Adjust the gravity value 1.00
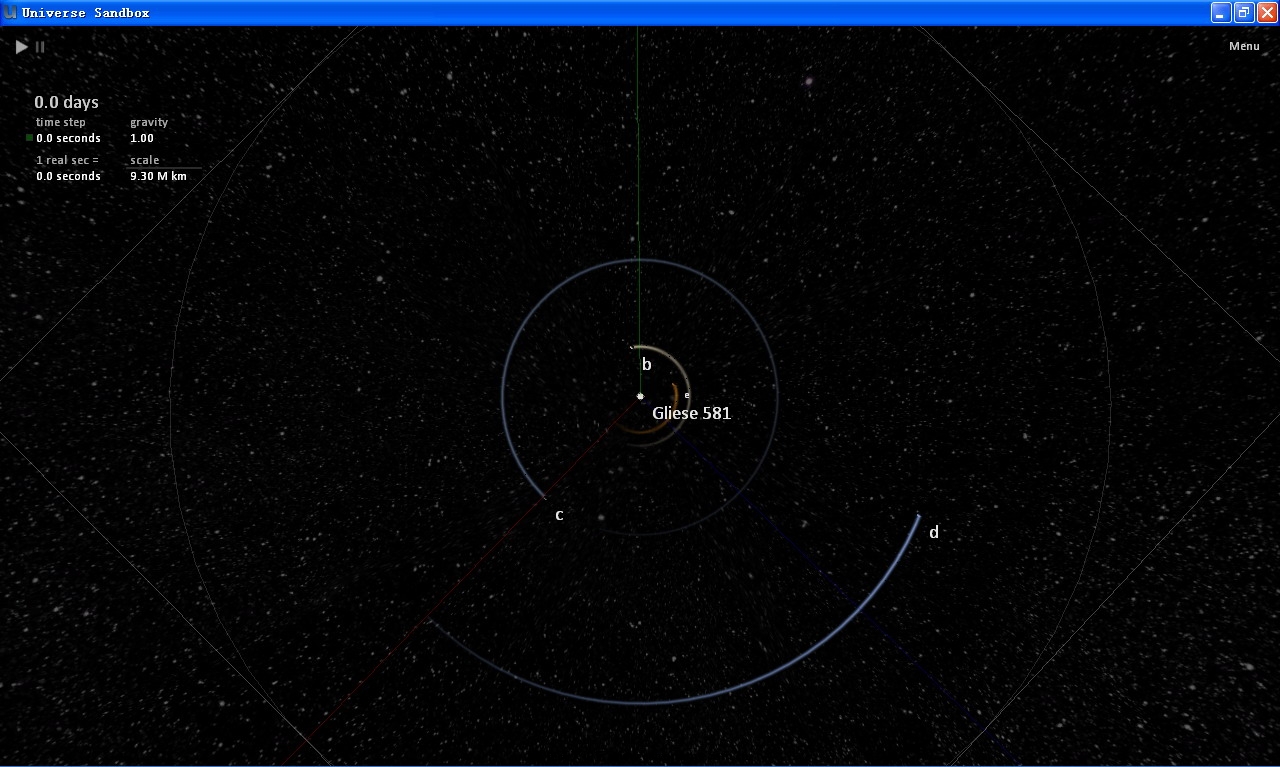Image resolution: width=1280 pixels, height=767 pixels. (142, 138)
